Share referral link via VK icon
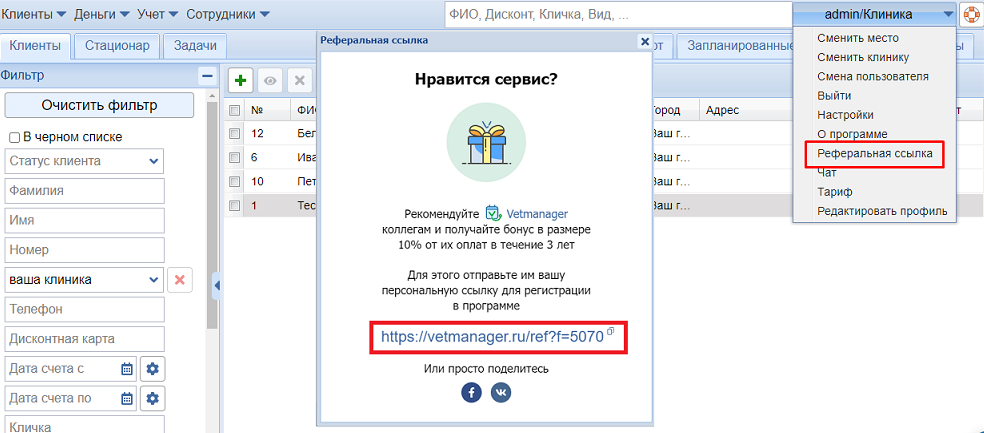Screen dimensions: 984x433 click(x=501, y=393)
